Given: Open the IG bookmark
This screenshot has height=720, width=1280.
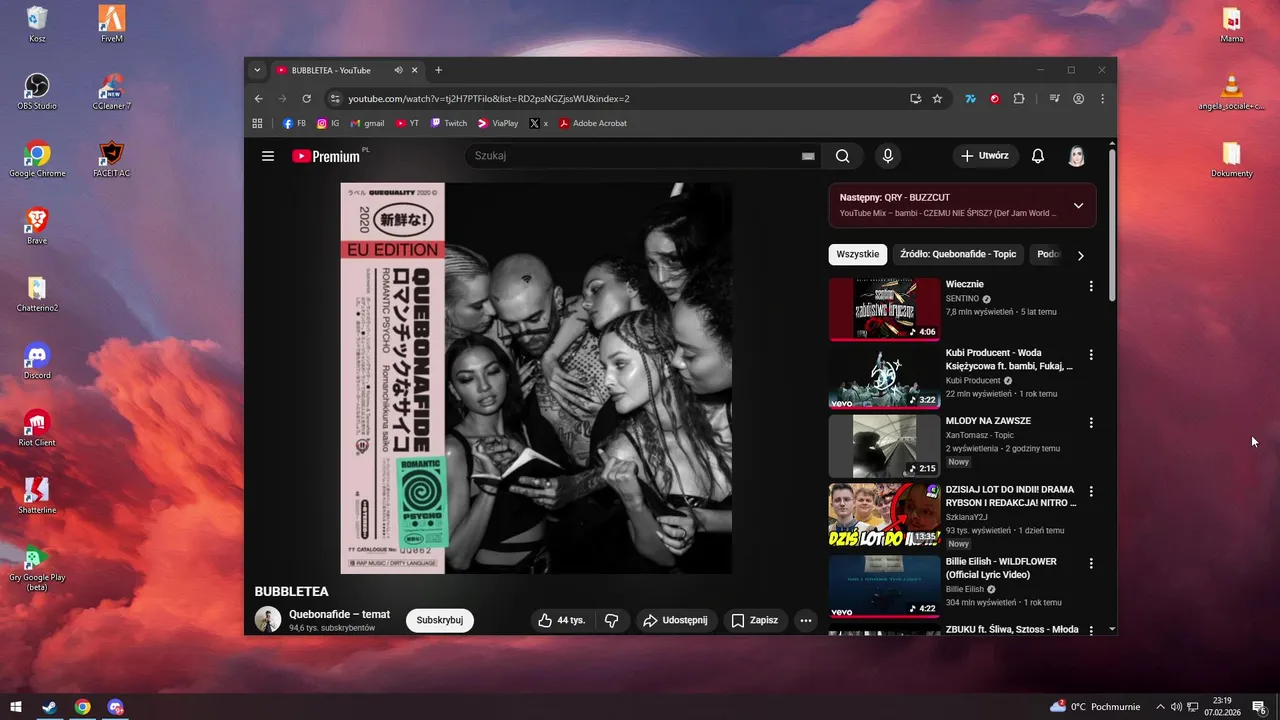Looking at the screenshot, I should coord(328,123).
